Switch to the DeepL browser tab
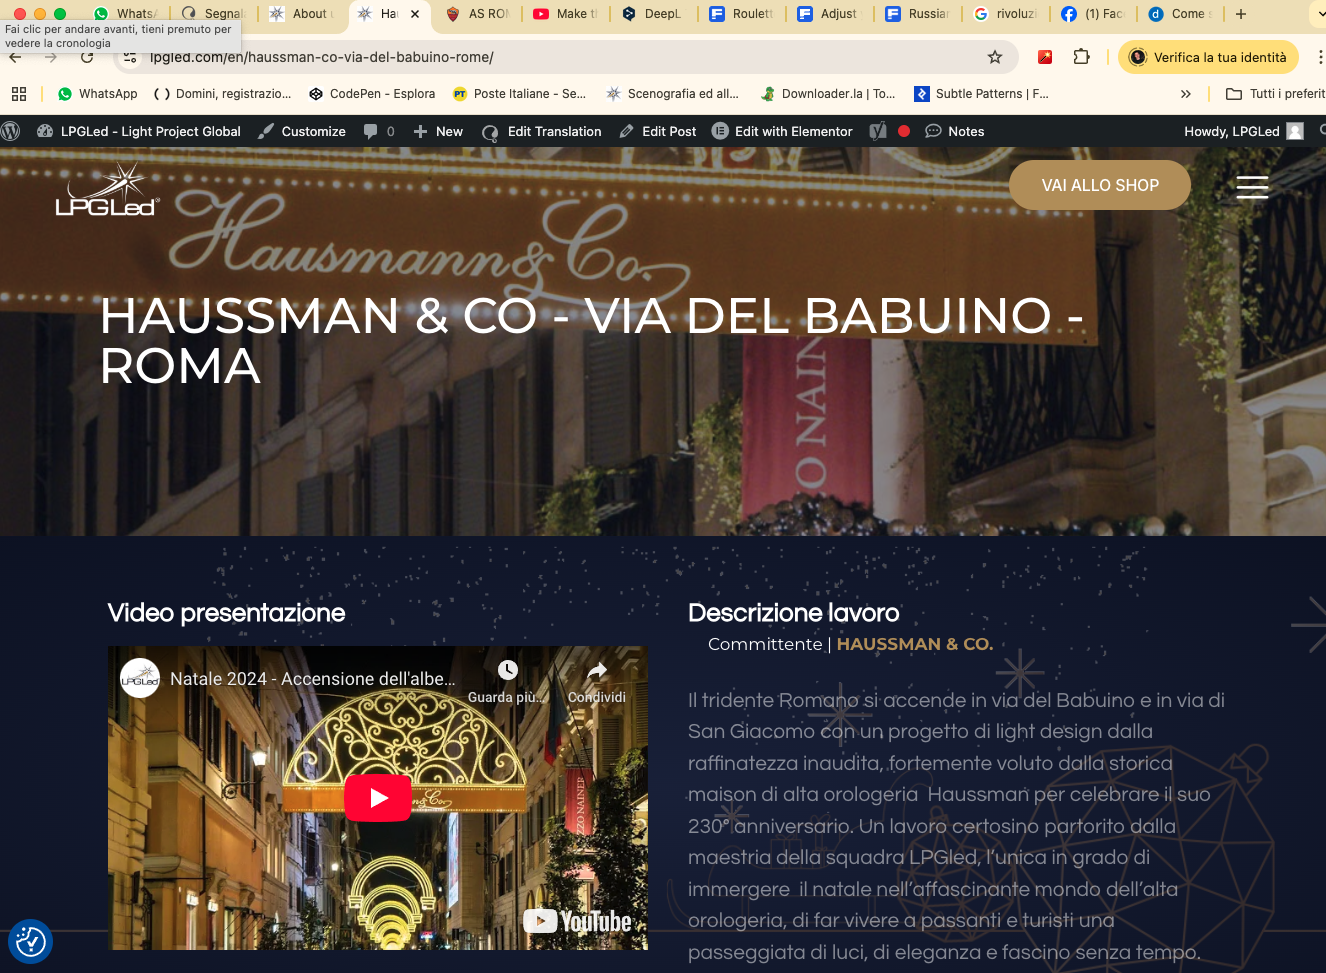This screenshot has height=973, width=1326. coord(652,14)
